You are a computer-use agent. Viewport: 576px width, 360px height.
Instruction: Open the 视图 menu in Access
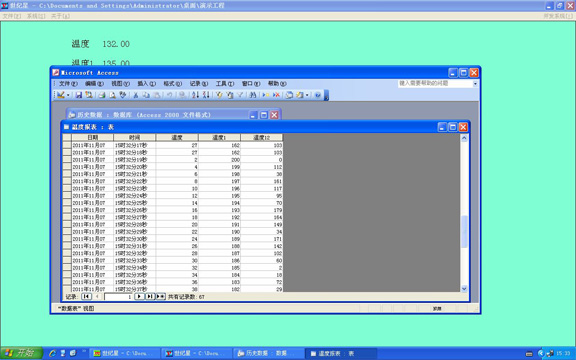tap(120, 84)
